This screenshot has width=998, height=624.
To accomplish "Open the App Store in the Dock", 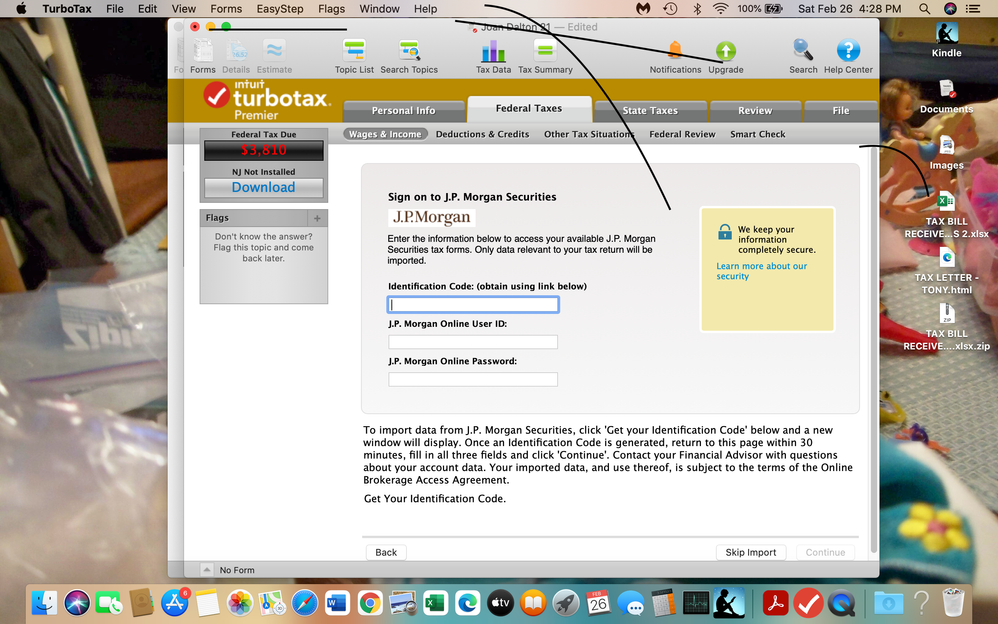I will (174, 602).
